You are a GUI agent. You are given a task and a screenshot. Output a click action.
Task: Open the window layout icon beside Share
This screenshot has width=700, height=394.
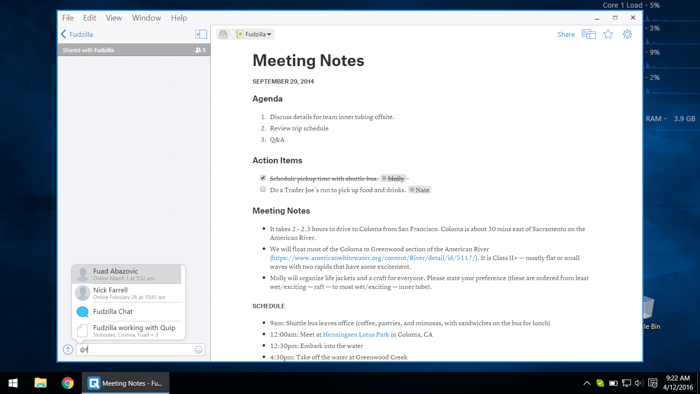(588, 34)
